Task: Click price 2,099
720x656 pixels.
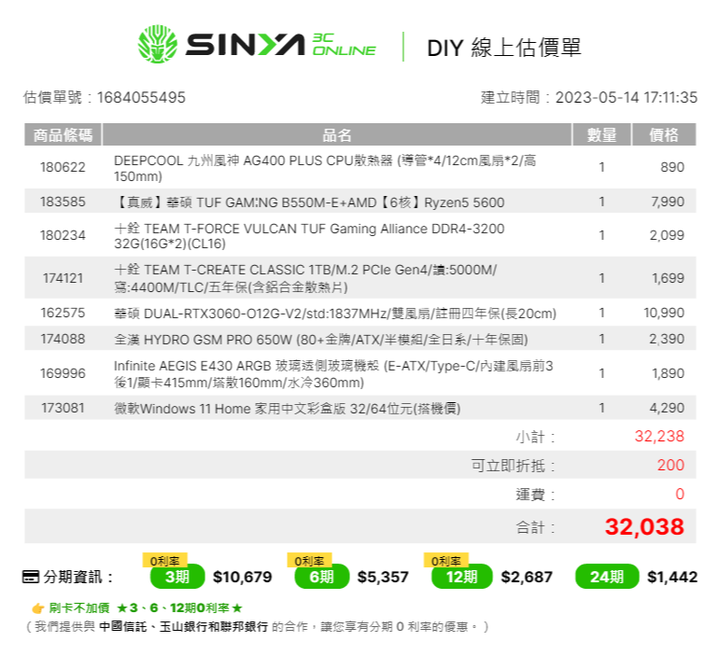Action: (x=667, y=235)
